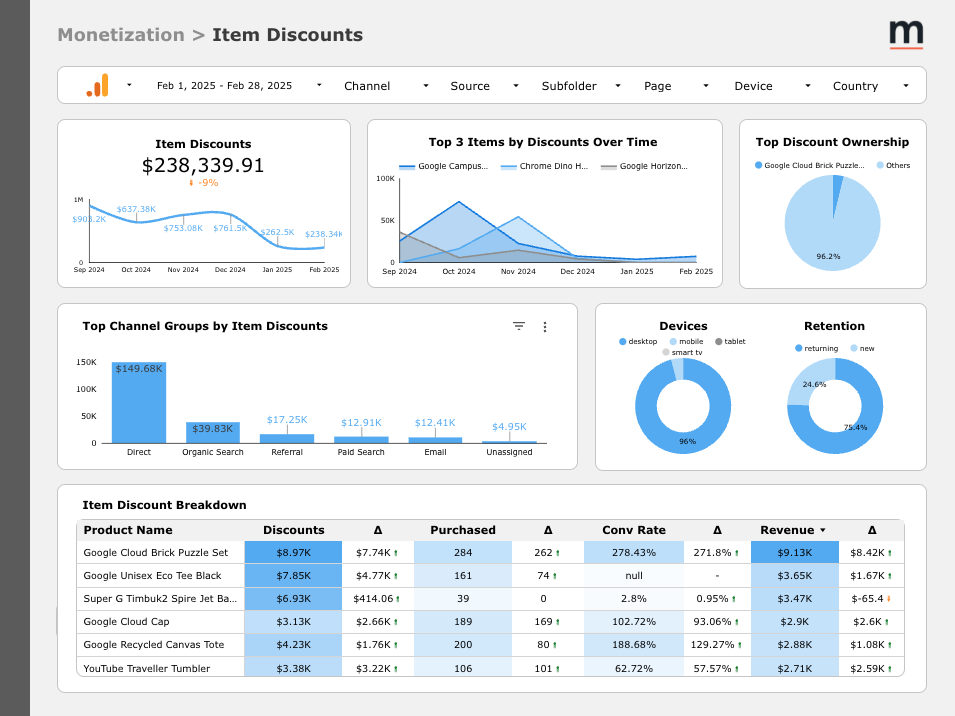Toggle the Google Horizon legend series
955x716 pixels.
click(x=644, y=166)
